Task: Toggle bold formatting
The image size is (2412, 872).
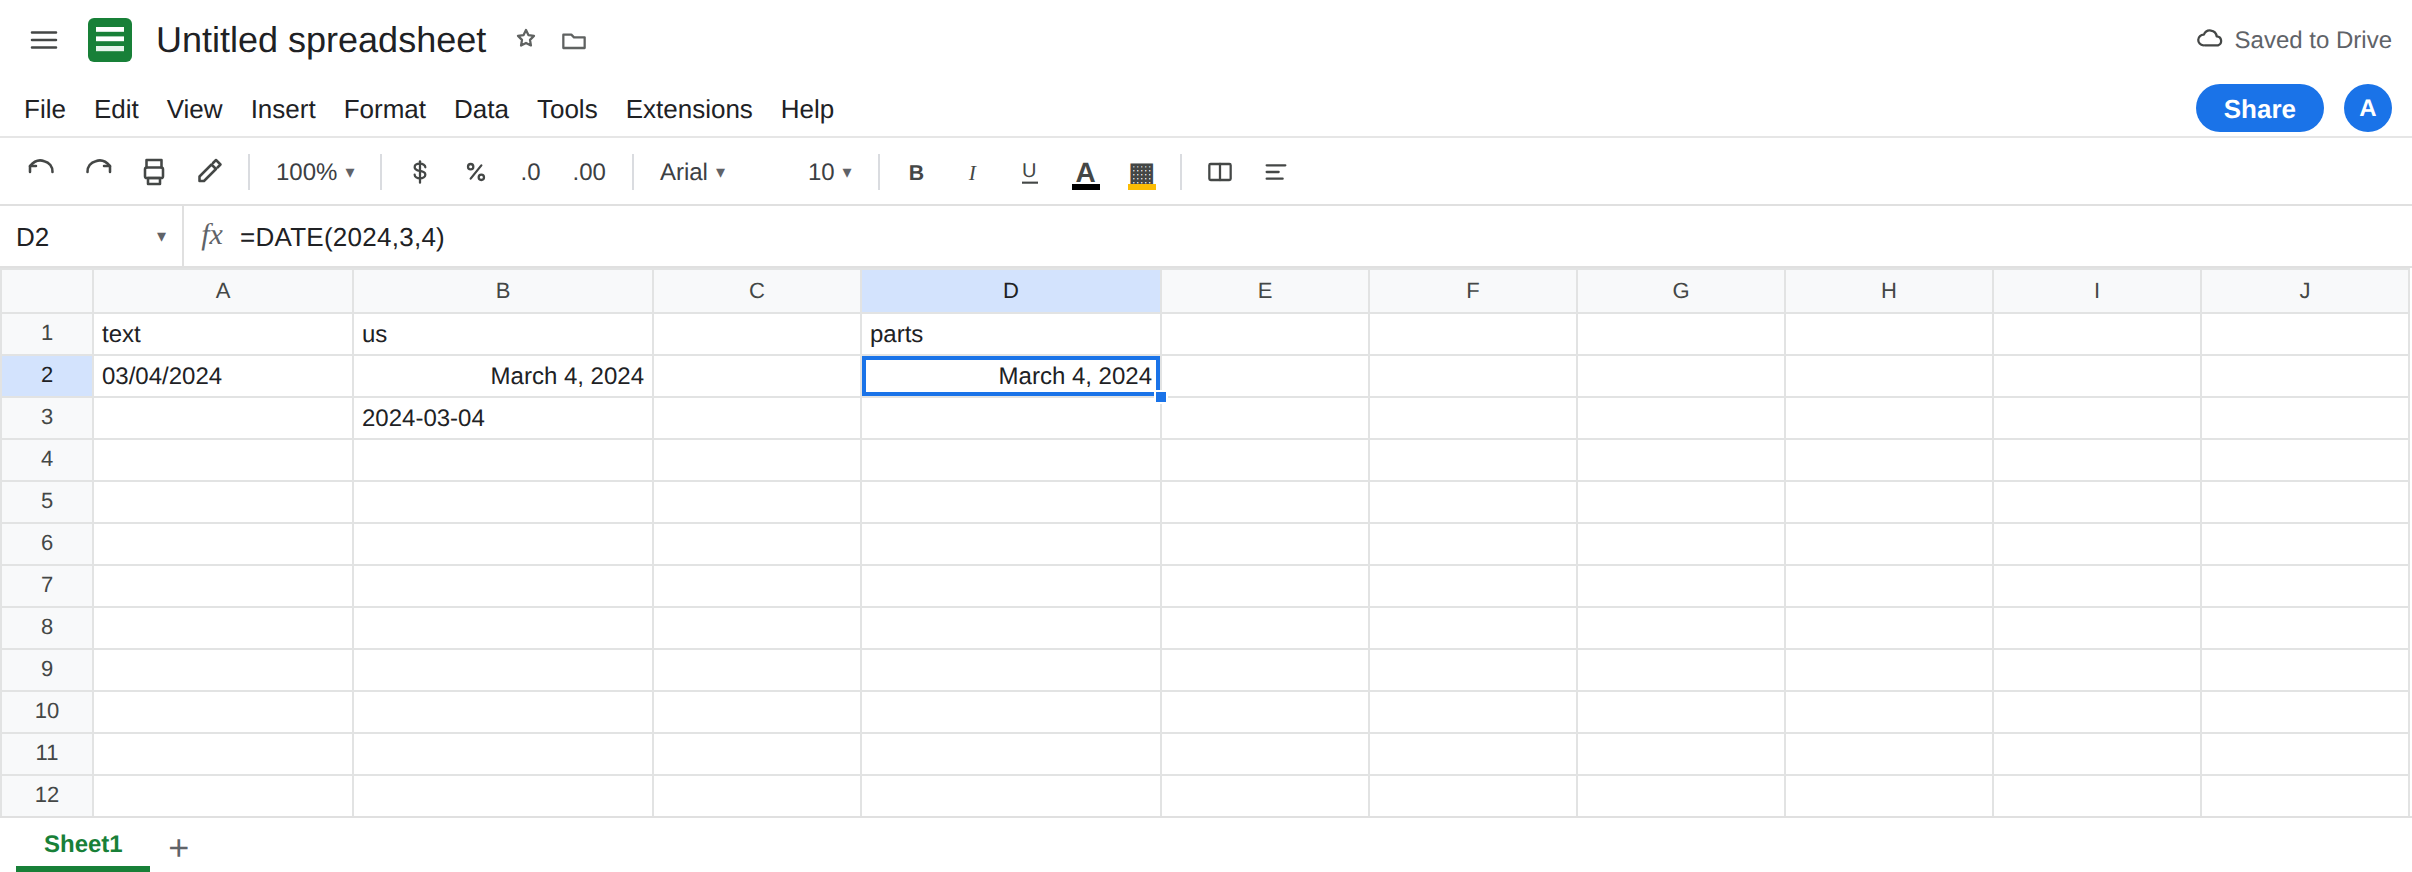Action: 916,172
